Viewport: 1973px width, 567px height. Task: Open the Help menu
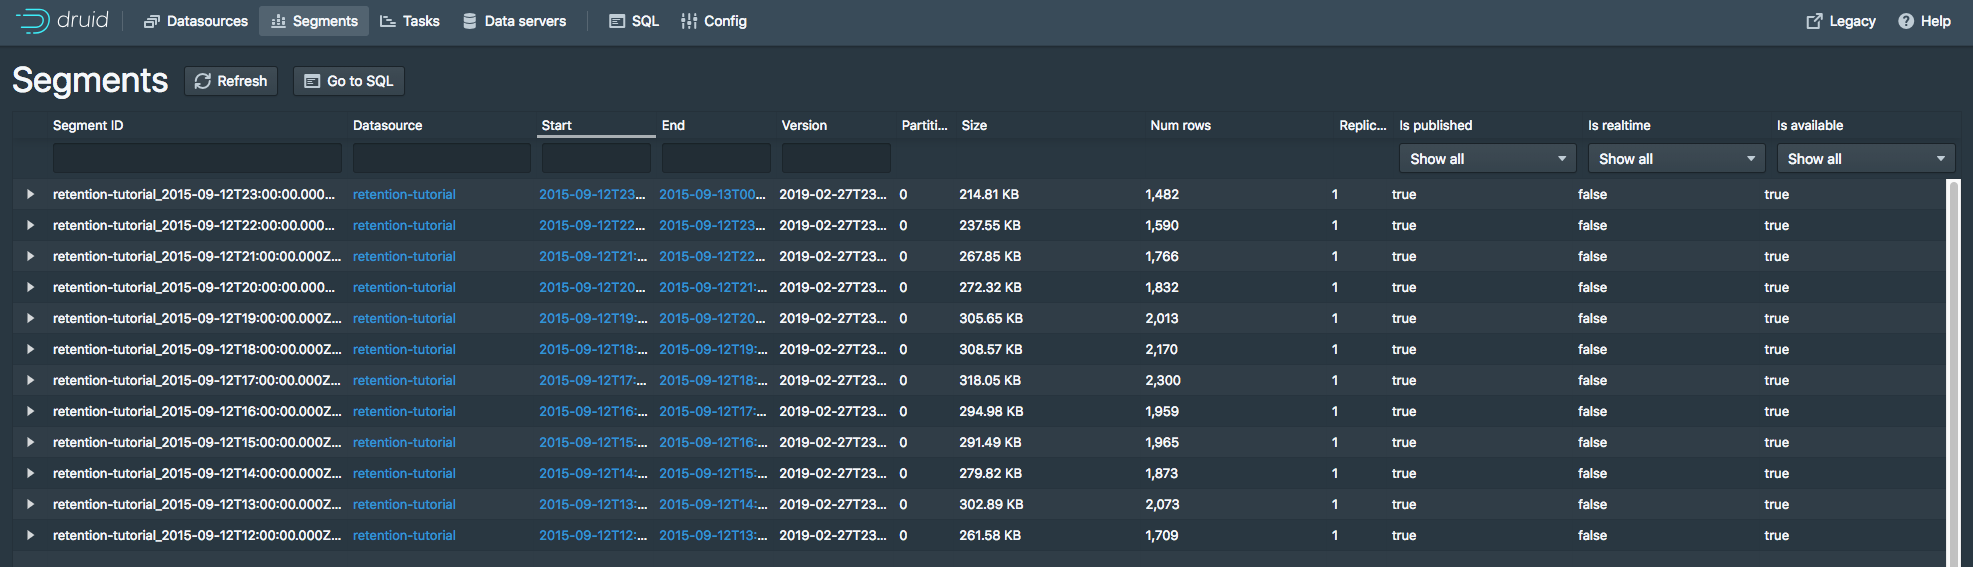(1924, 21)
